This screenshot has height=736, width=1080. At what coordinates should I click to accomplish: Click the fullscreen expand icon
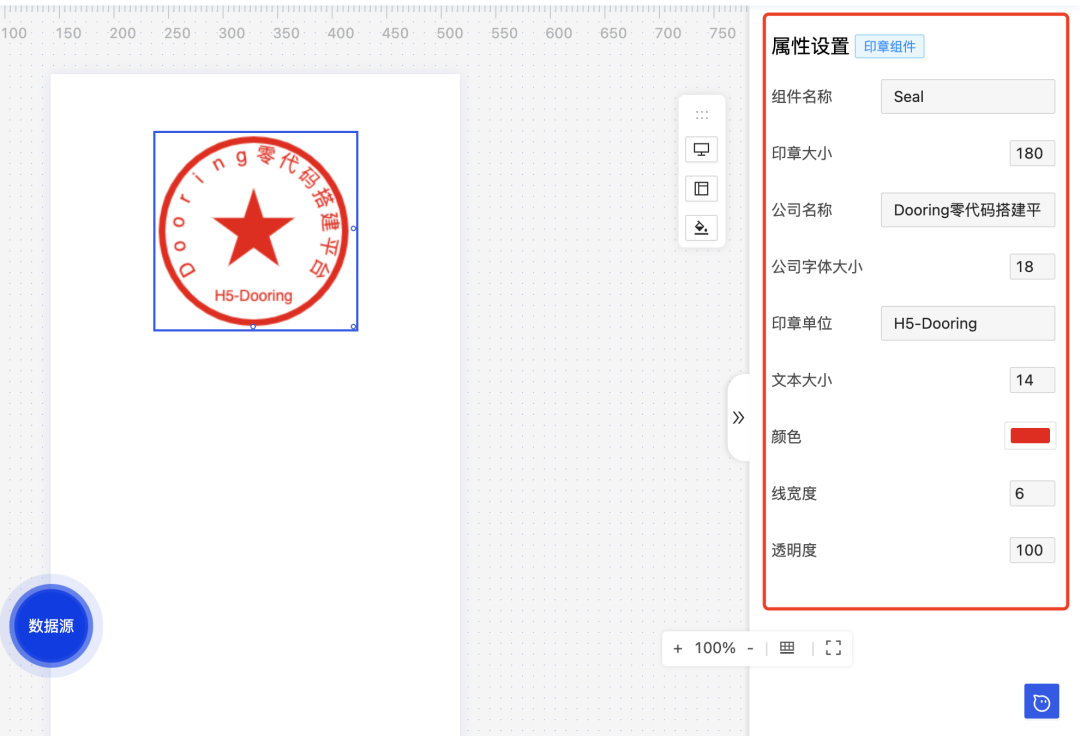pyautogui.click(x=833, y=648)
